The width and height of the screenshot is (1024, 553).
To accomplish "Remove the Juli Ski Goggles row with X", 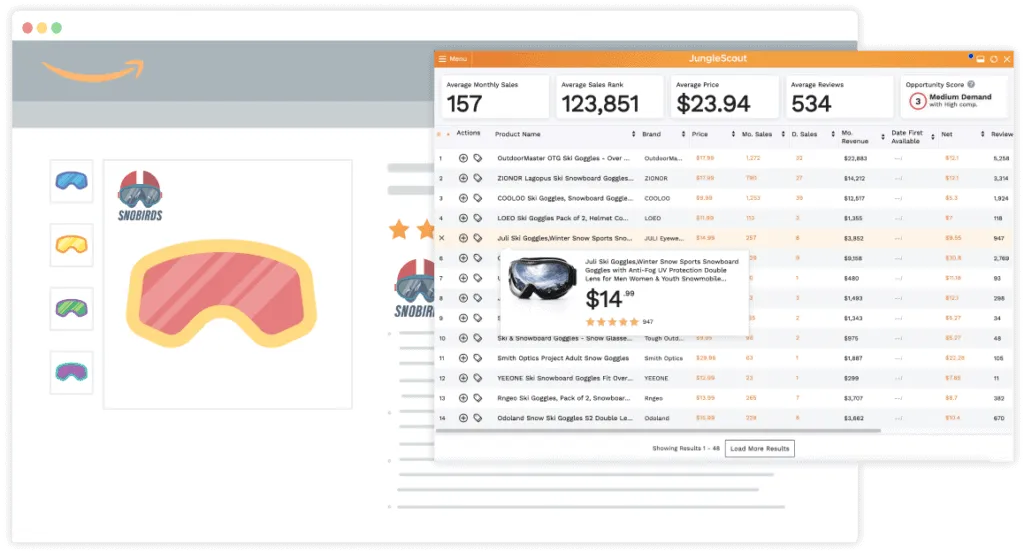I will [x=441, y=238].
